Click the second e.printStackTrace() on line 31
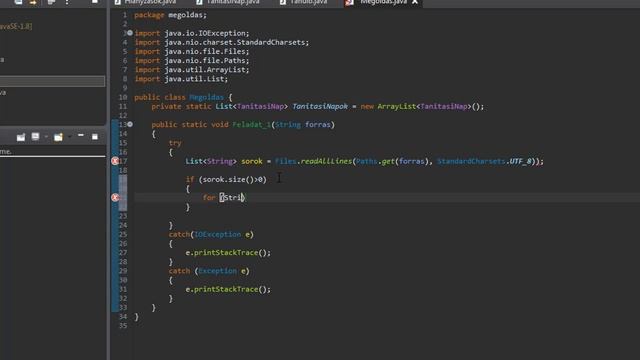The image size is (640, 360). coord(228,289)
